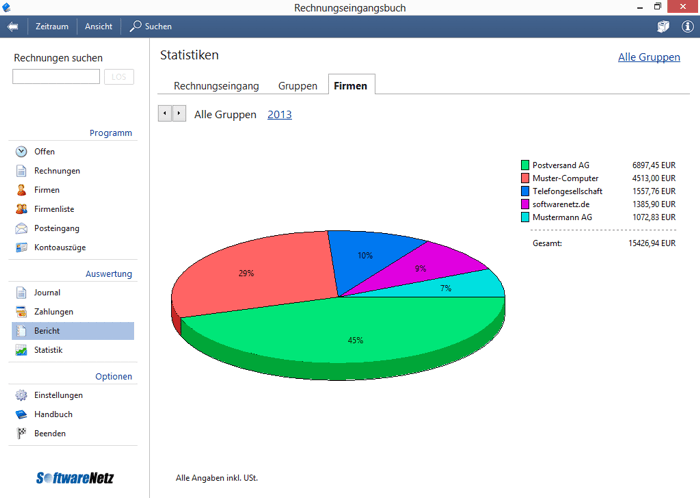Screen dimensions: 700x498
Task: Select the Zahlungen label in the sidebar
Action: pyautogui.click(x=54, y=312)
